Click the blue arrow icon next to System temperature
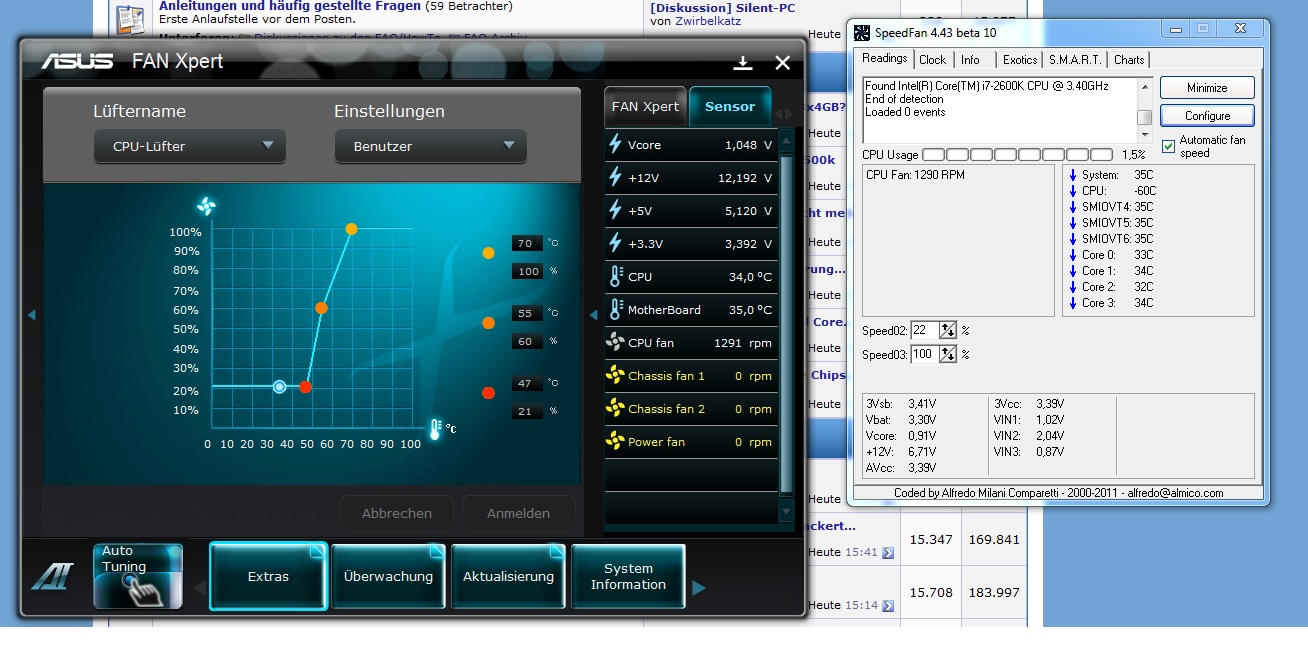Image resolution: width=1308 pixels, height=648 pixels. tap(1073, 175)
